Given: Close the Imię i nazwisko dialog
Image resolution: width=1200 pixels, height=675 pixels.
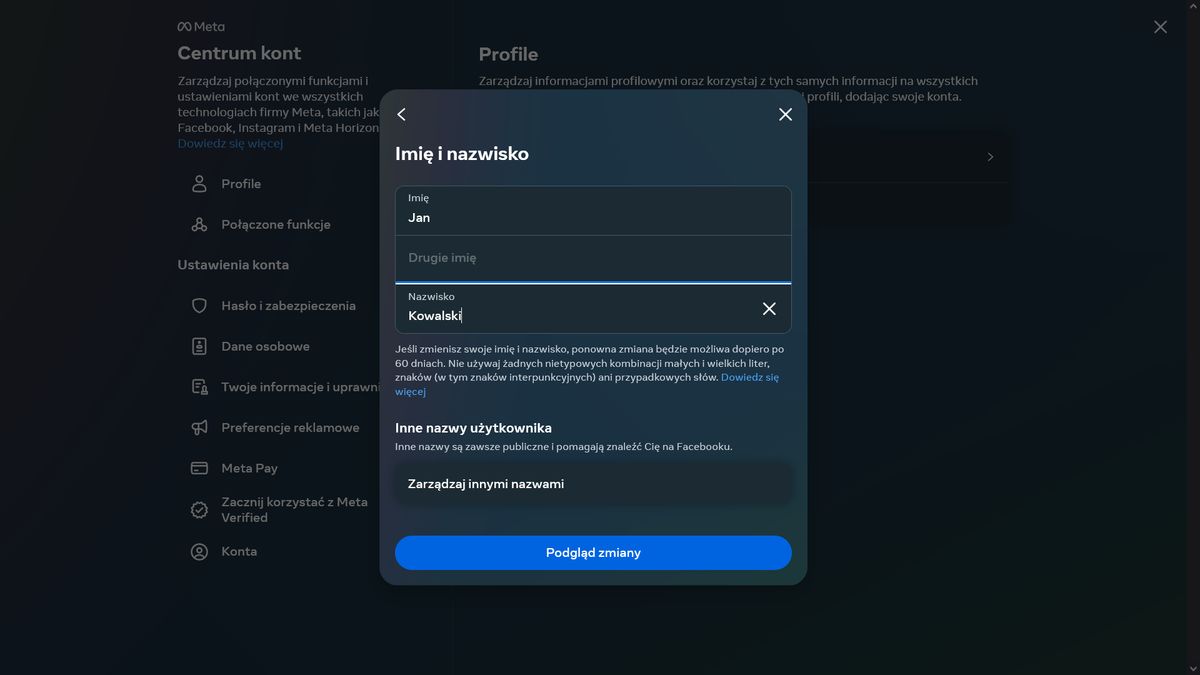Looking at the screenshot, I should pos(785,114).
